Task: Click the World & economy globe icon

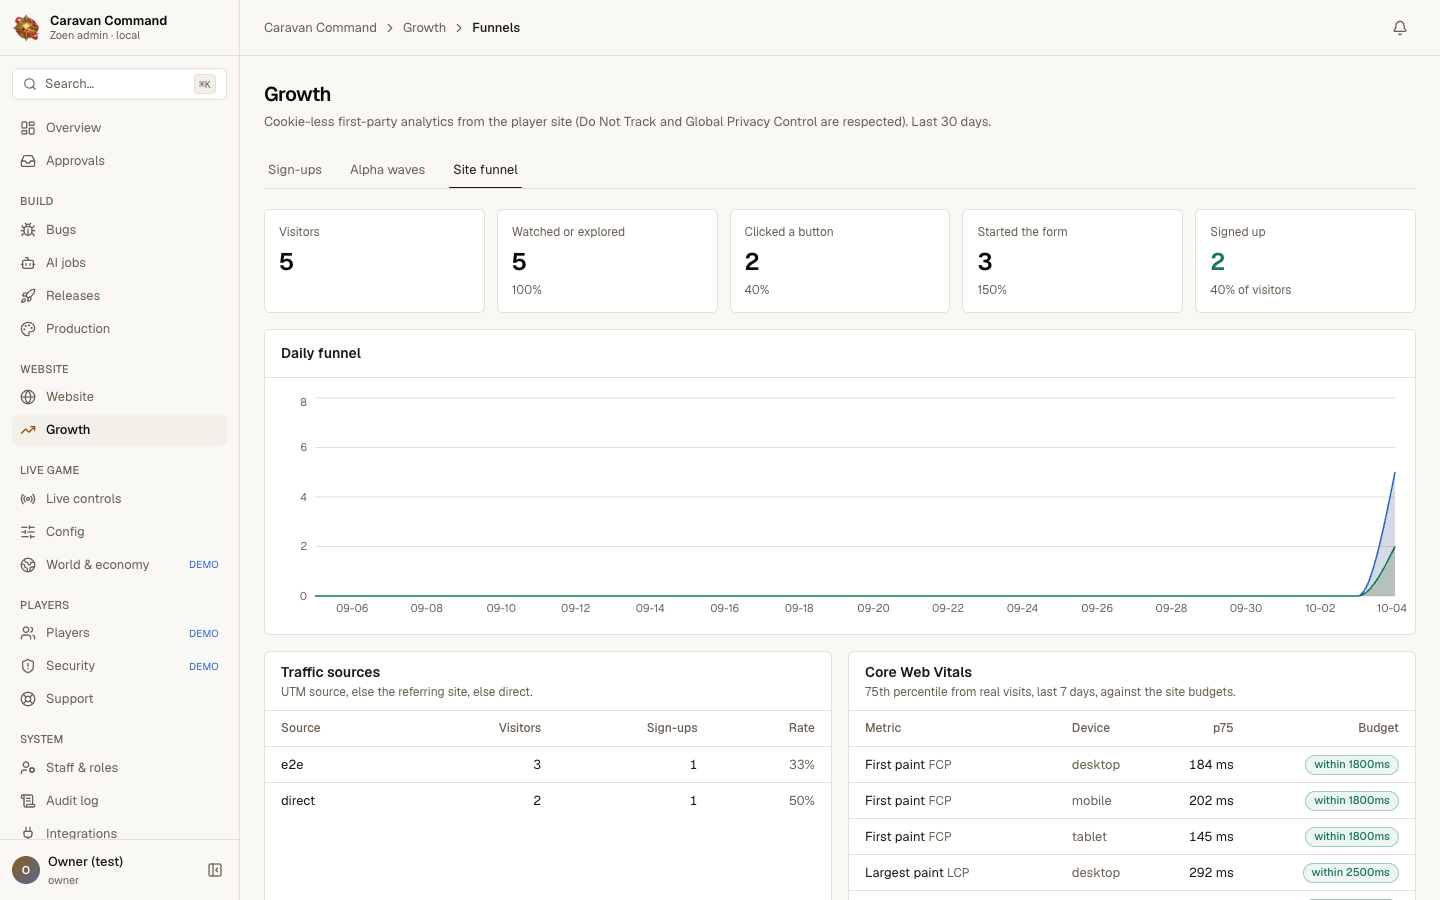Action: pos(28,565)
